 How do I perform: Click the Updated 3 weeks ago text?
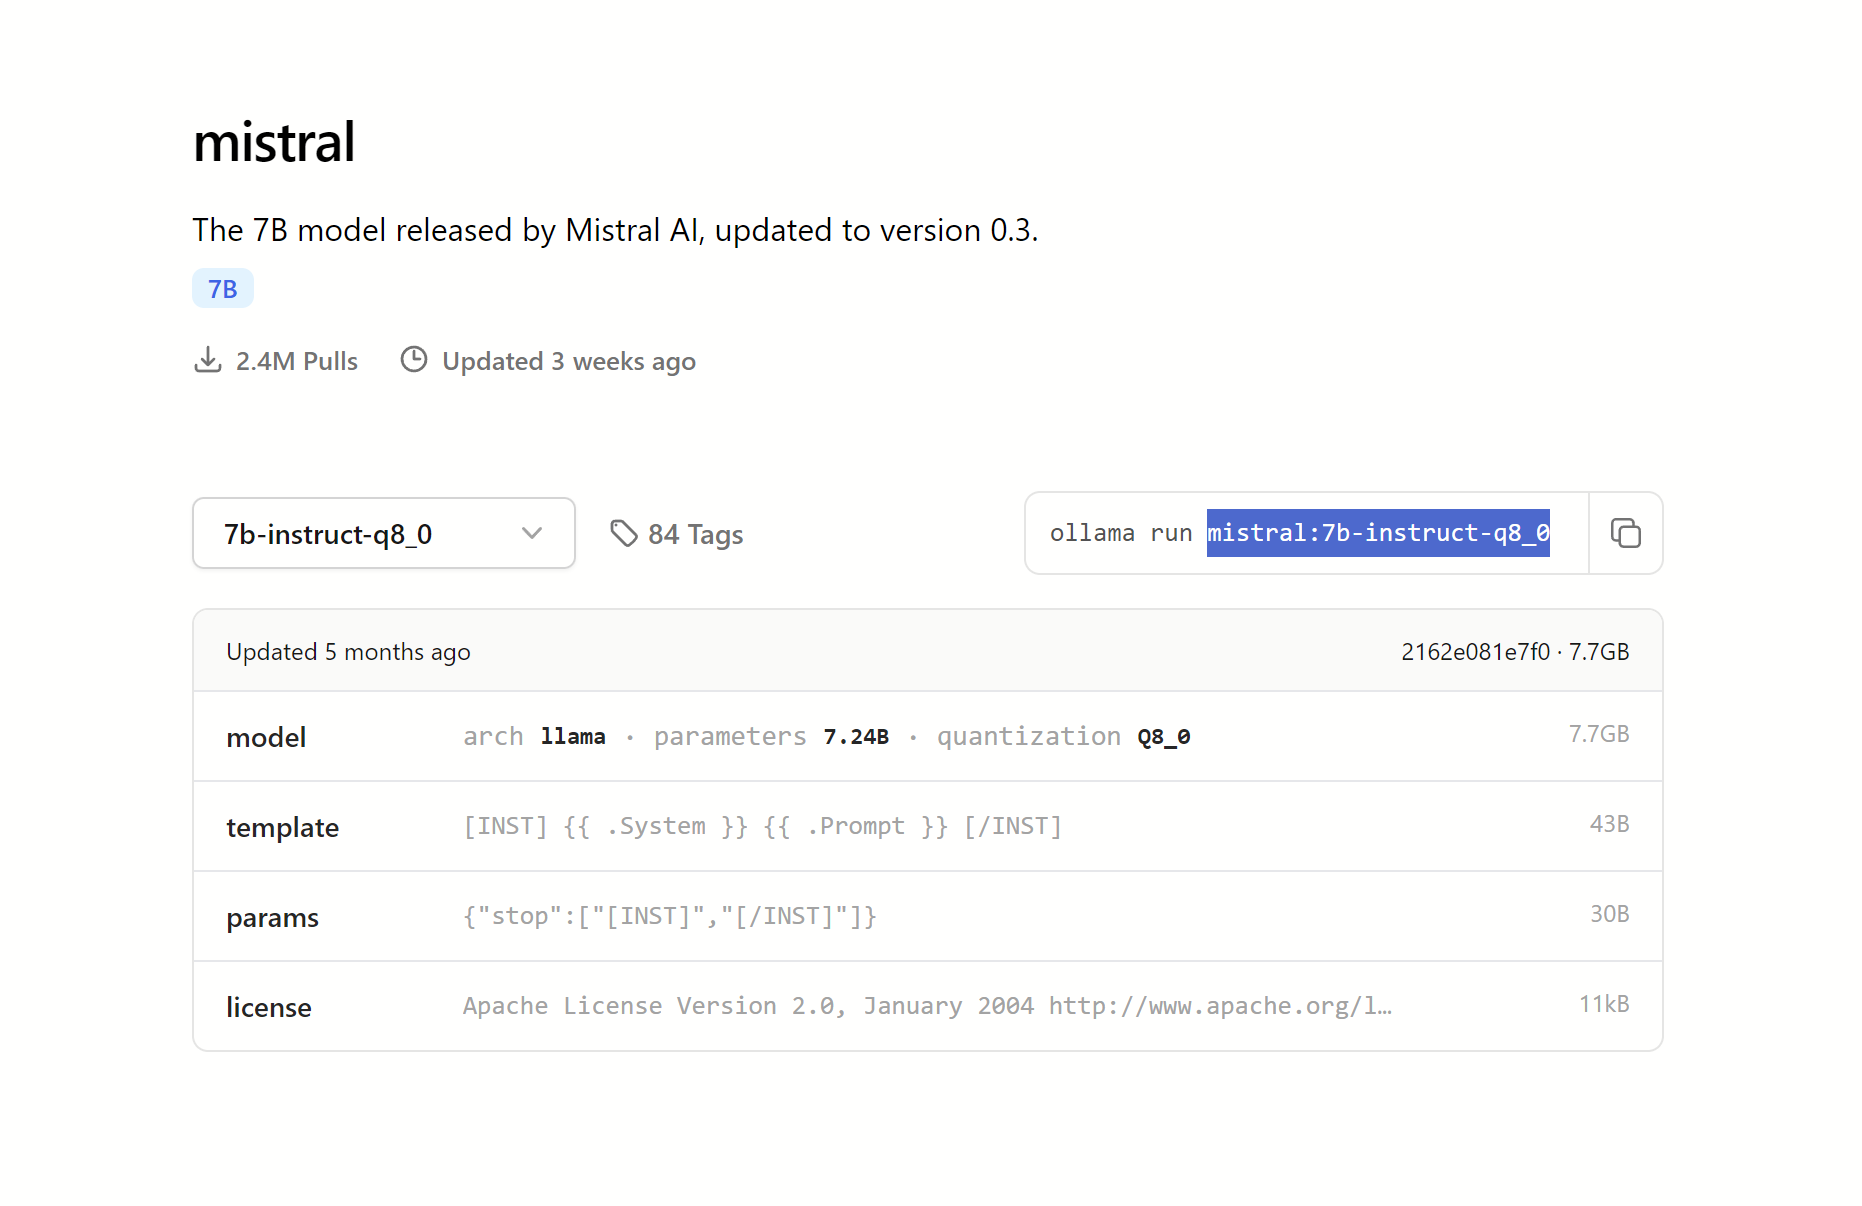click(x=569, y=362)
